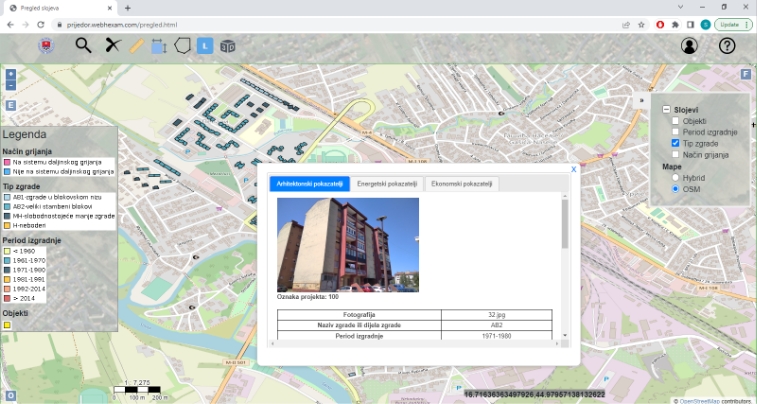The width and height of the screenshot is (757, 404).
Task: Enable the Način grijanja layer checkbox
Action: coord(676,155)
